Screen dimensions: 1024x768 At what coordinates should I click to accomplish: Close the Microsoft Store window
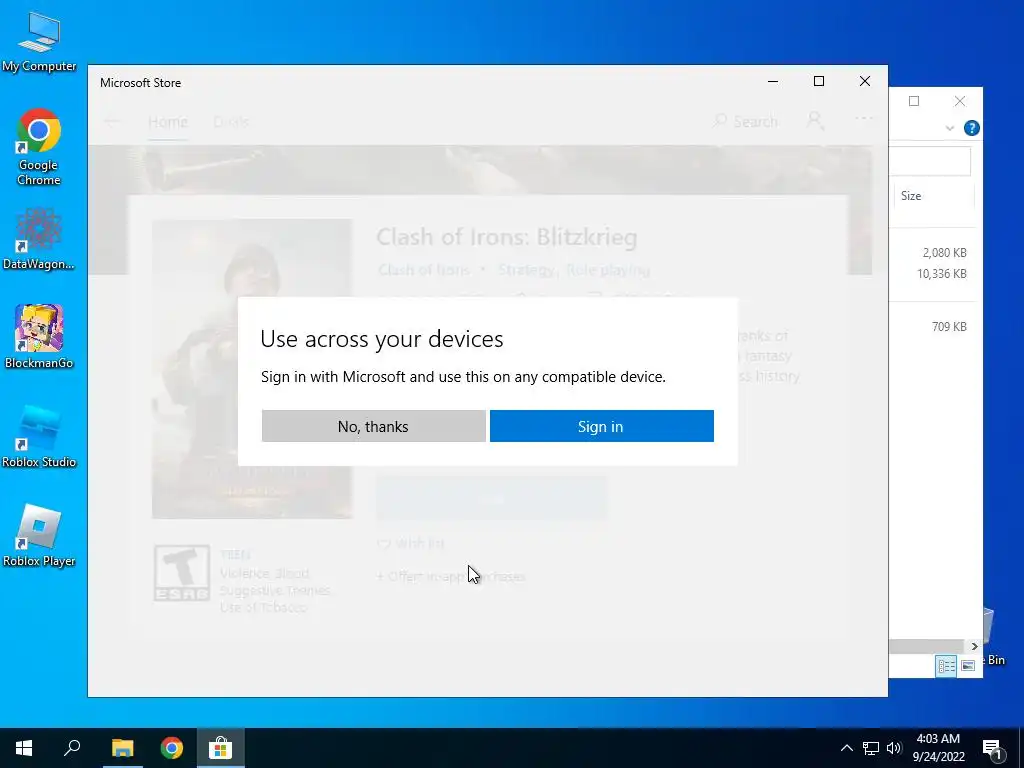pos(865,82)
